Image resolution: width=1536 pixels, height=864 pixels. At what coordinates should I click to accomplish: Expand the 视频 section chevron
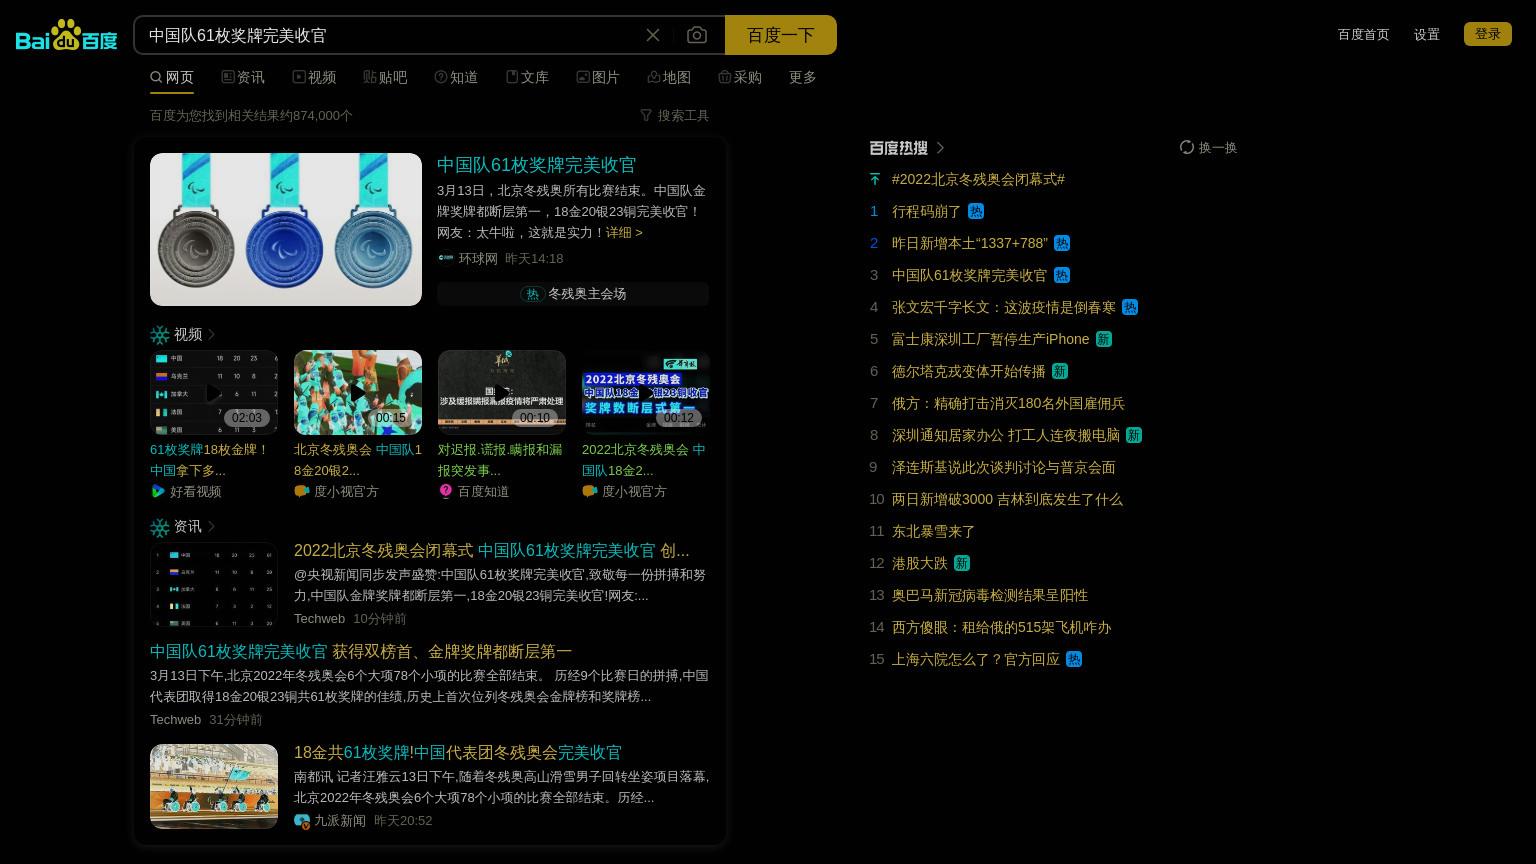211,334
